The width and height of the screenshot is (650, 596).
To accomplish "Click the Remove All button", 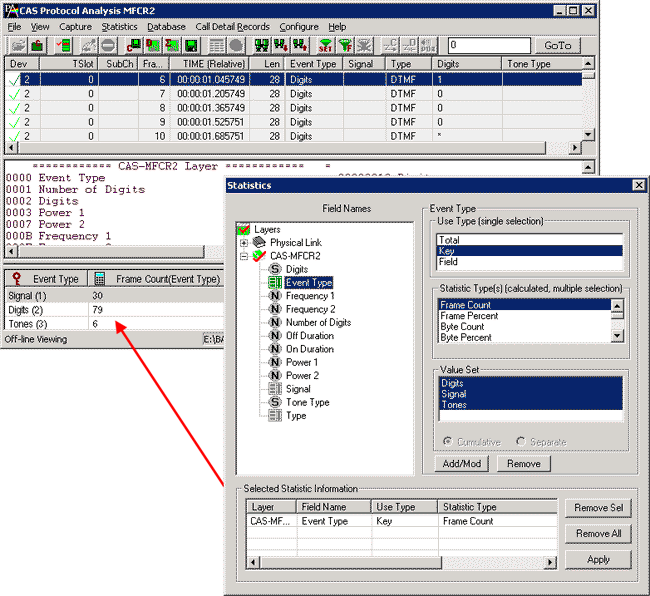I will point(598,533).
